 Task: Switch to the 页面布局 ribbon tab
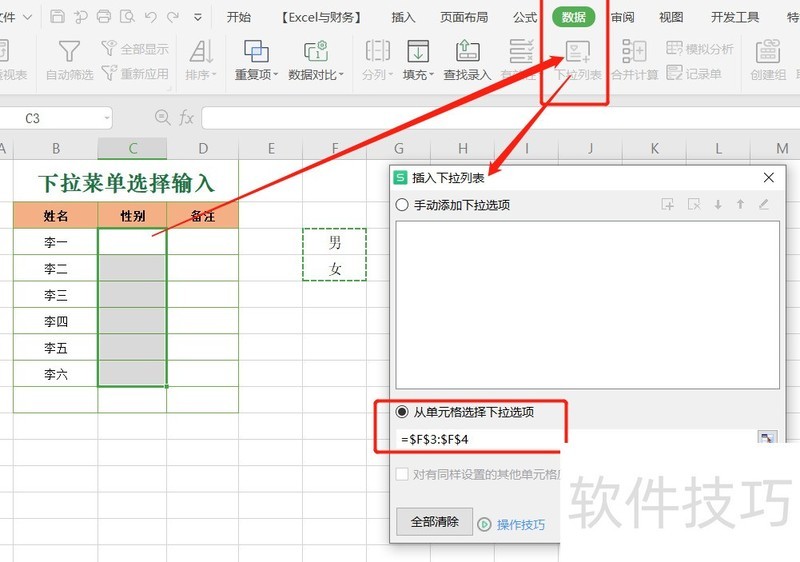point(465,17)
